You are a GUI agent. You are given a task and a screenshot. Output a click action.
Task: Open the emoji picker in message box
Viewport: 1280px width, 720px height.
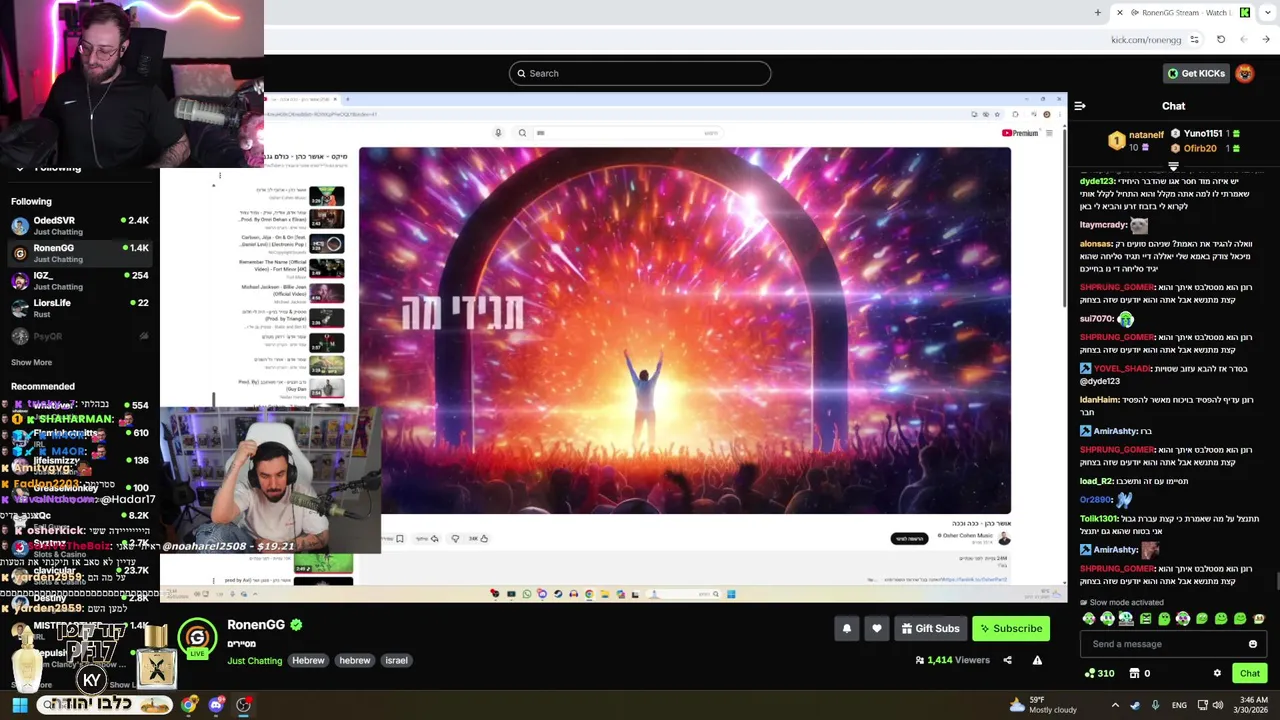1253,644
